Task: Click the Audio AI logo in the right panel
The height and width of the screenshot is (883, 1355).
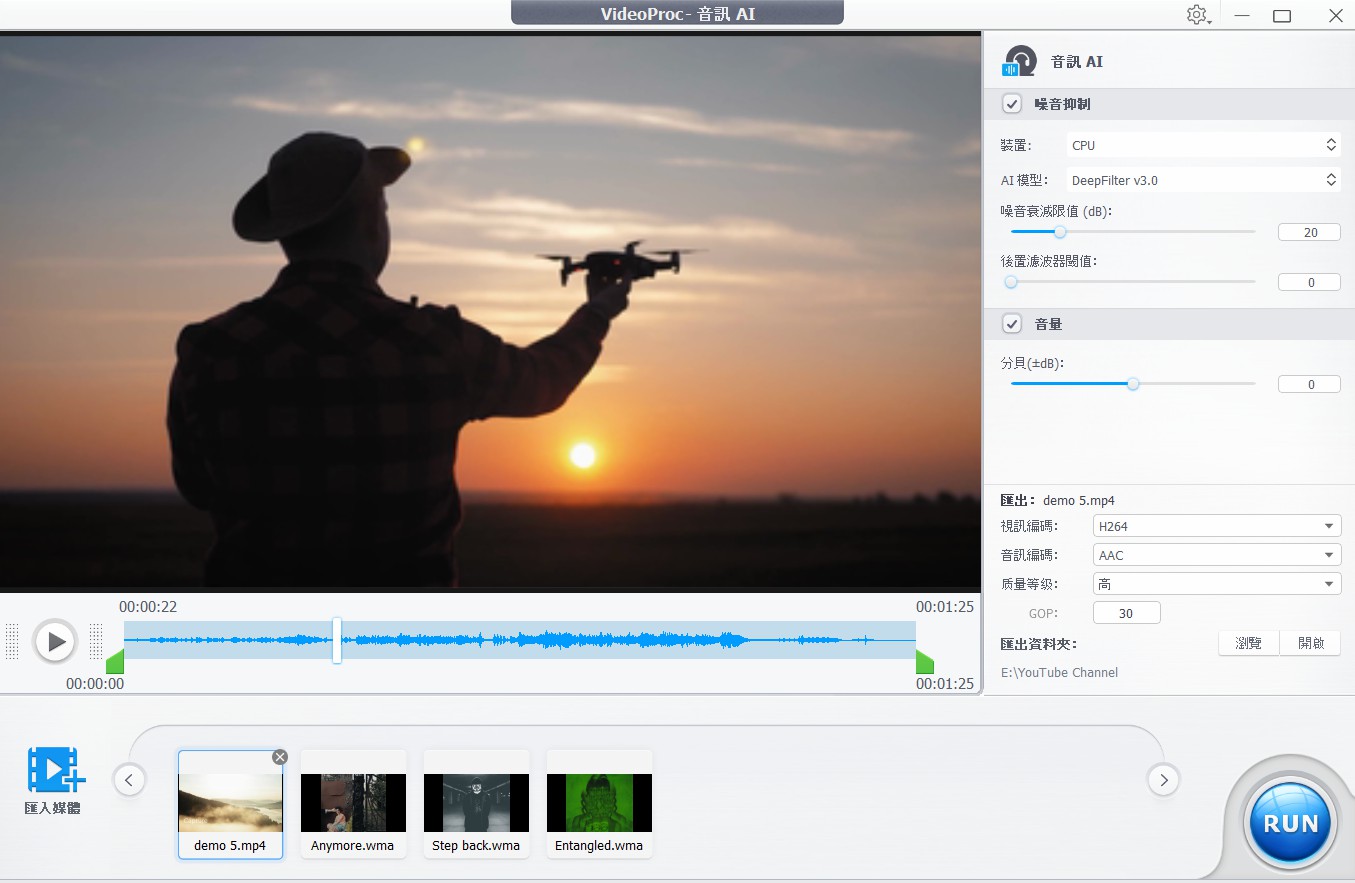Action: click(x=1017, y=59)
